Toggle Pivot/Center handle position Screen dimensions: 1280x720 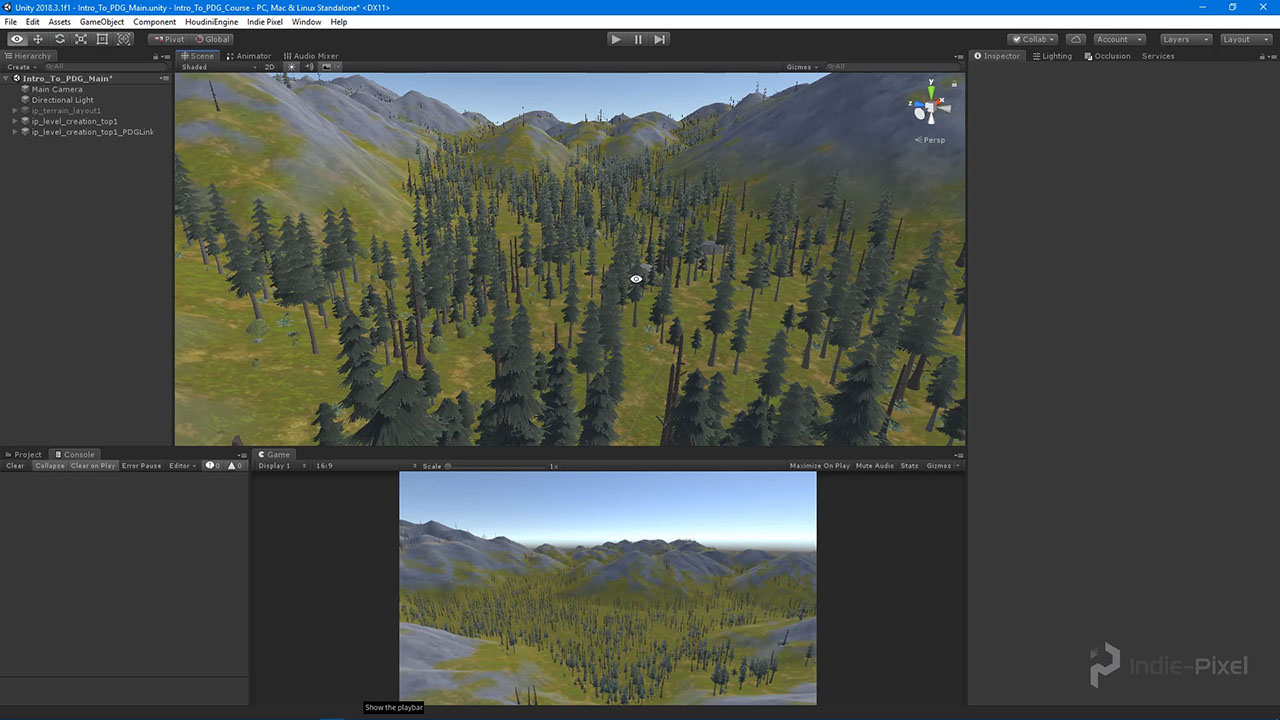point(169,39)
